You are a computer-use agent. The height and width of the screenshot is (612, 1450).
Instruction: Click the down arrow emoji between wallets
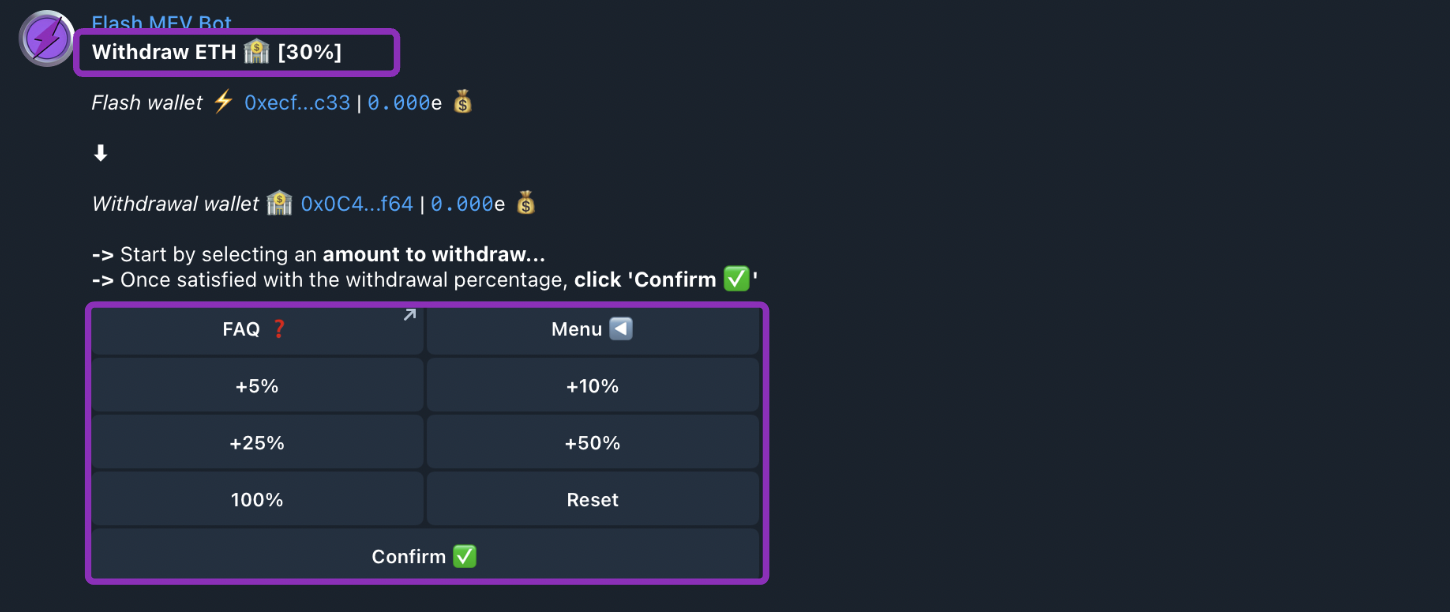(101, 153)
